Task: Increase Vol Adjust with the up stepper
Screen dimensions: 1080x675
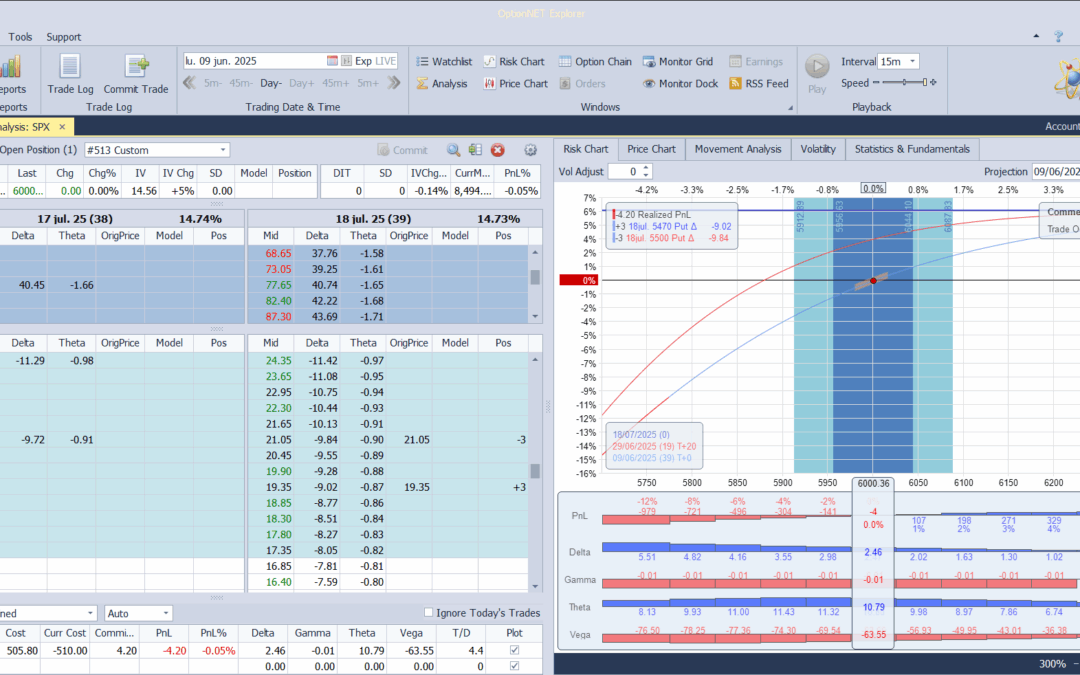Action: [646, 167]
